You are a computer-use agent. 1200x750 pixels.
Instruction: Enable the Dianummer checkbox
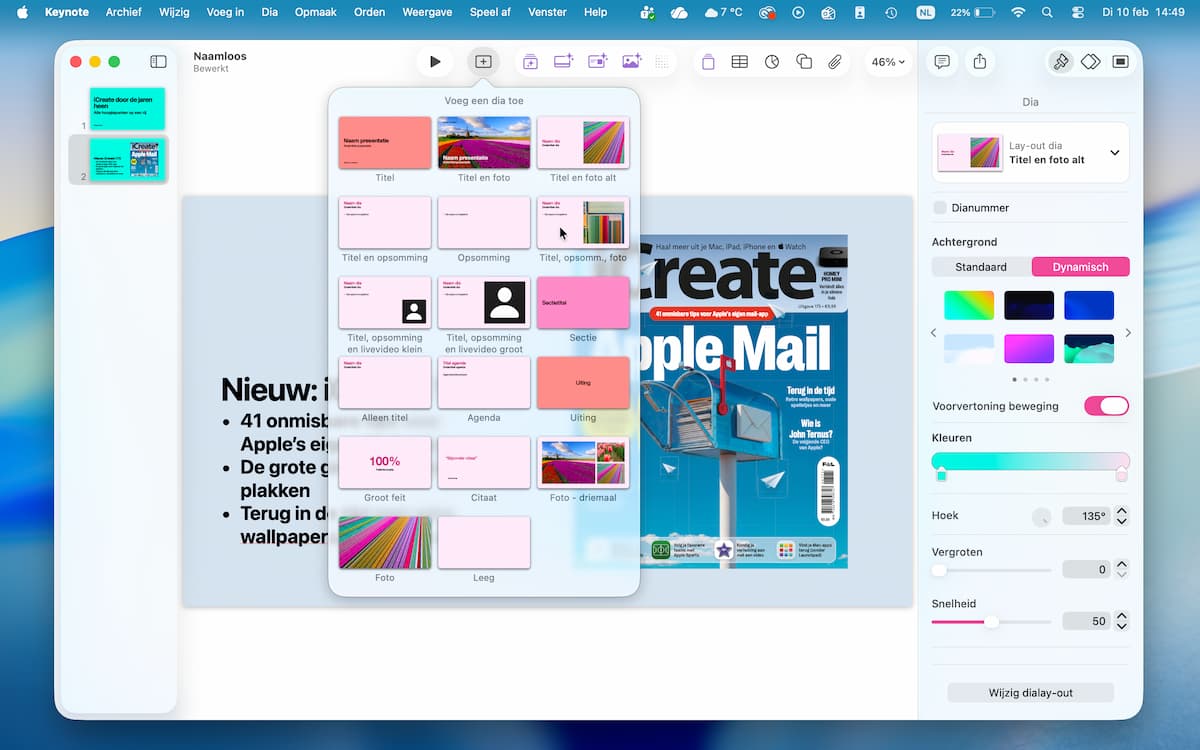pos(940,208)
